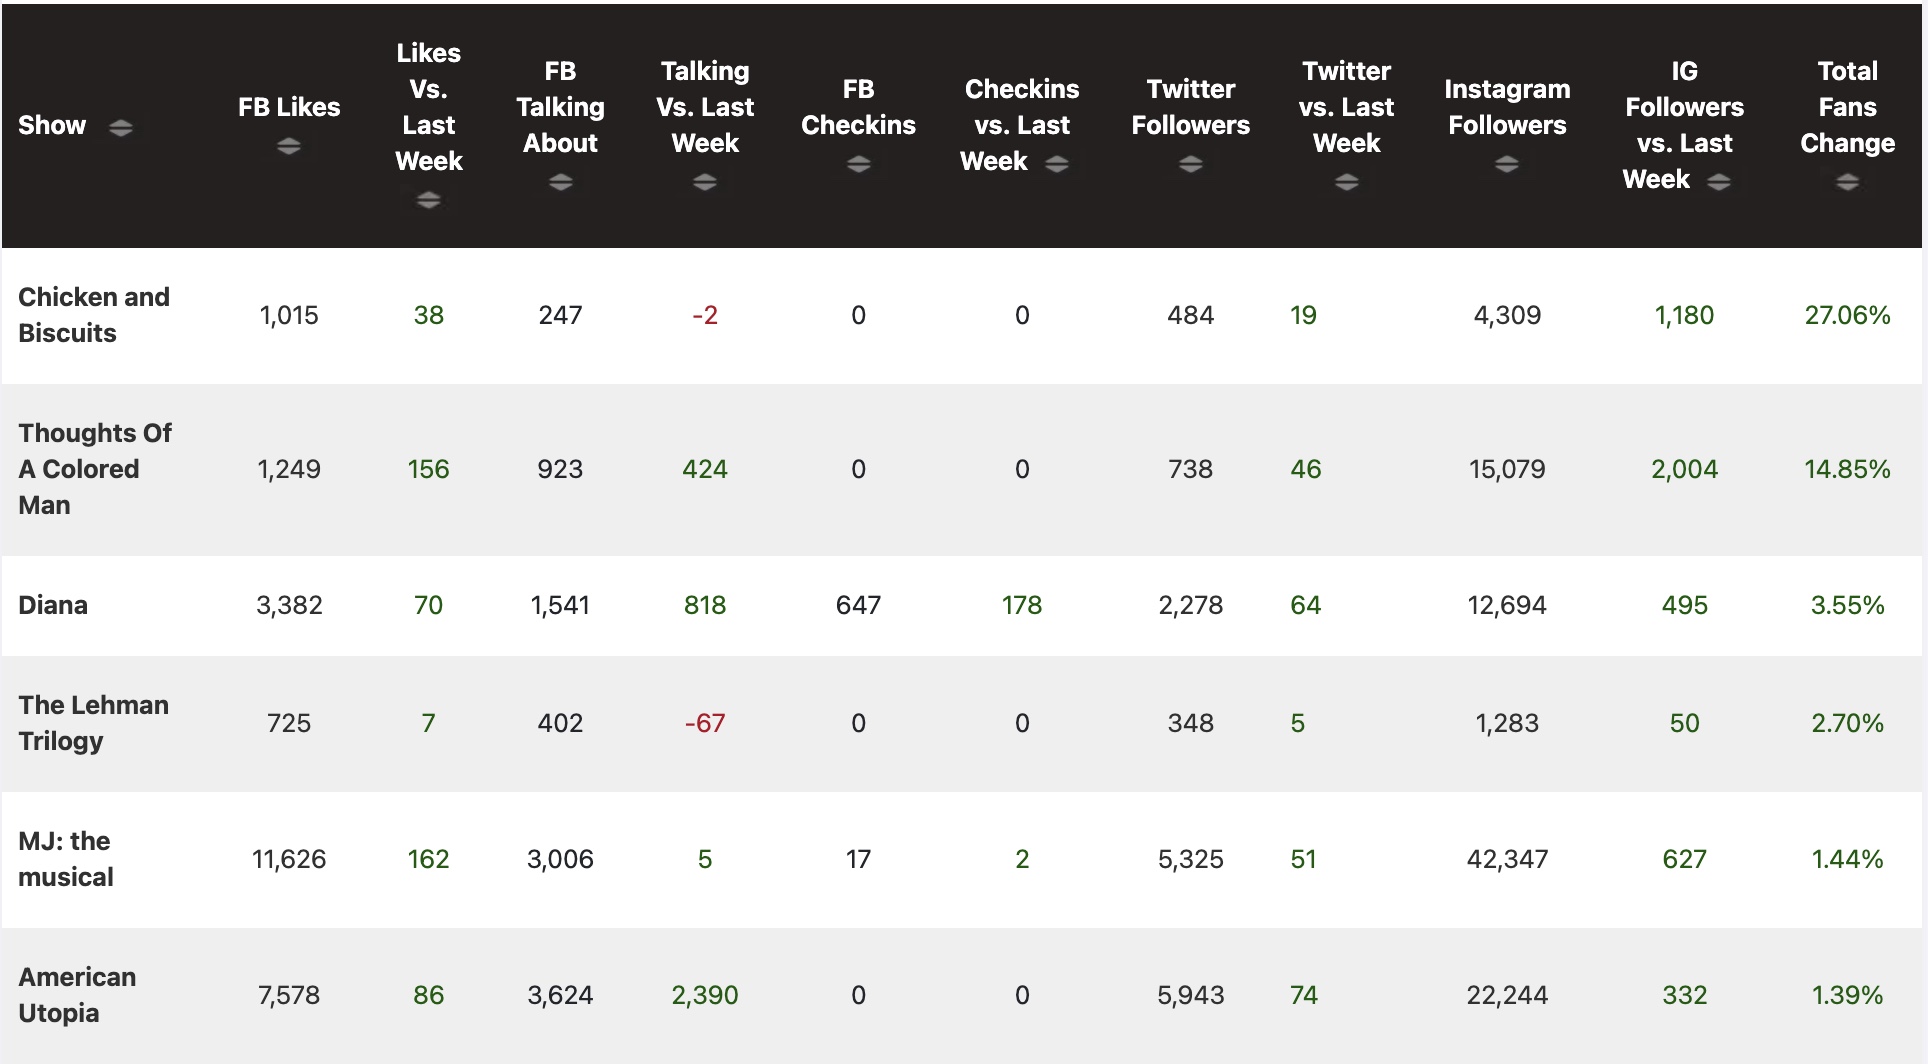Click the American Utopia show name
1928x1064 pixels.
pyautogui.click(x=77, y=995)
